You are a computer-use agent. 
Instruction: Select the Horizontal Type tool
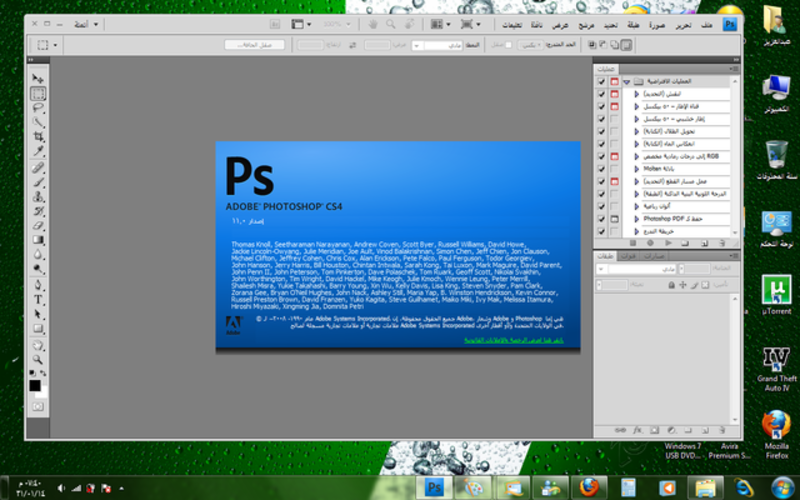coord(38,299)
